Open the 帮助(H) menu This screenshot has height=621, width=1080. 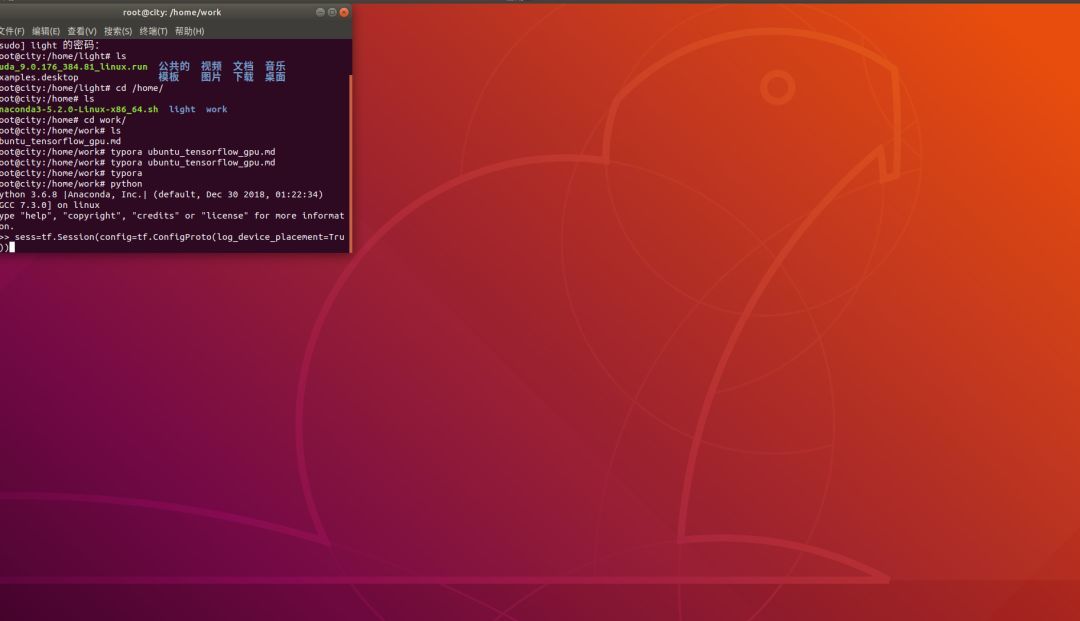coord(190,31)
